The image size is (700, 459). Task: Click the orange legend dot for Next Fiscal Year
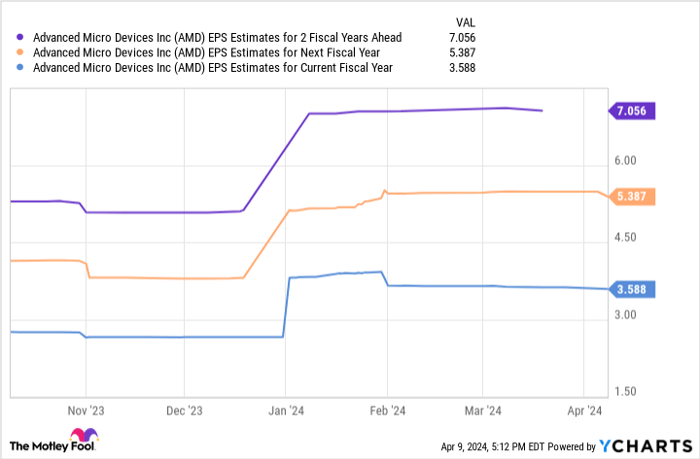pos(19,52)
